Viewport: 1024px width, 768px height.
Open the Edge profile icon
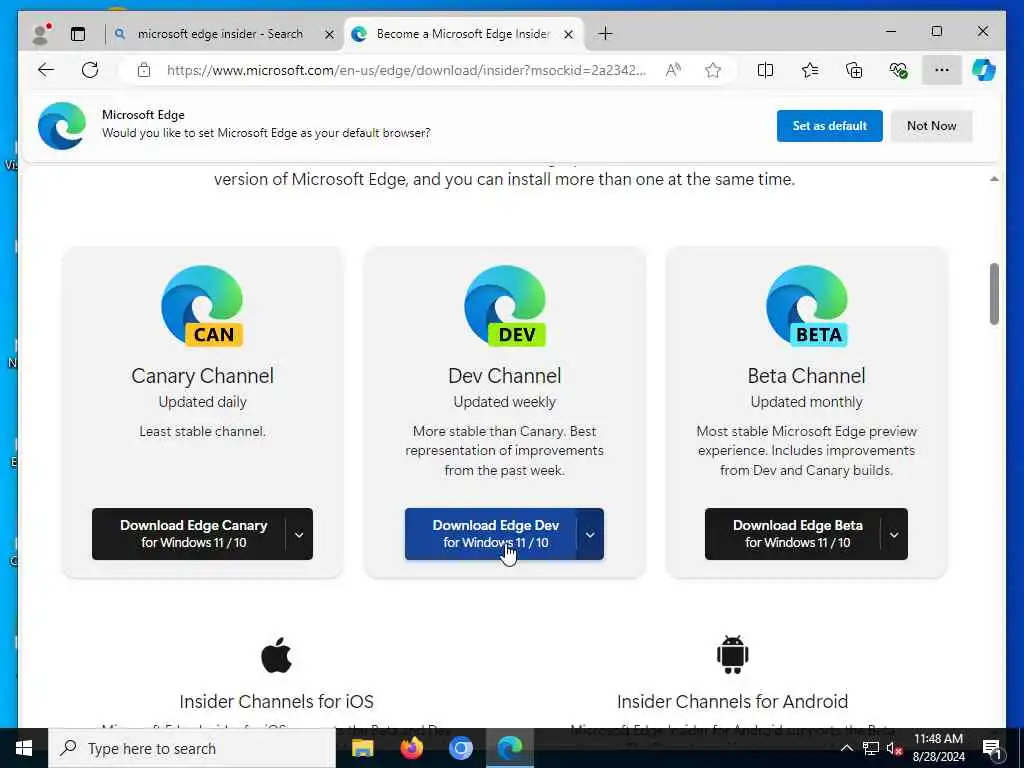tap(42, 33)
